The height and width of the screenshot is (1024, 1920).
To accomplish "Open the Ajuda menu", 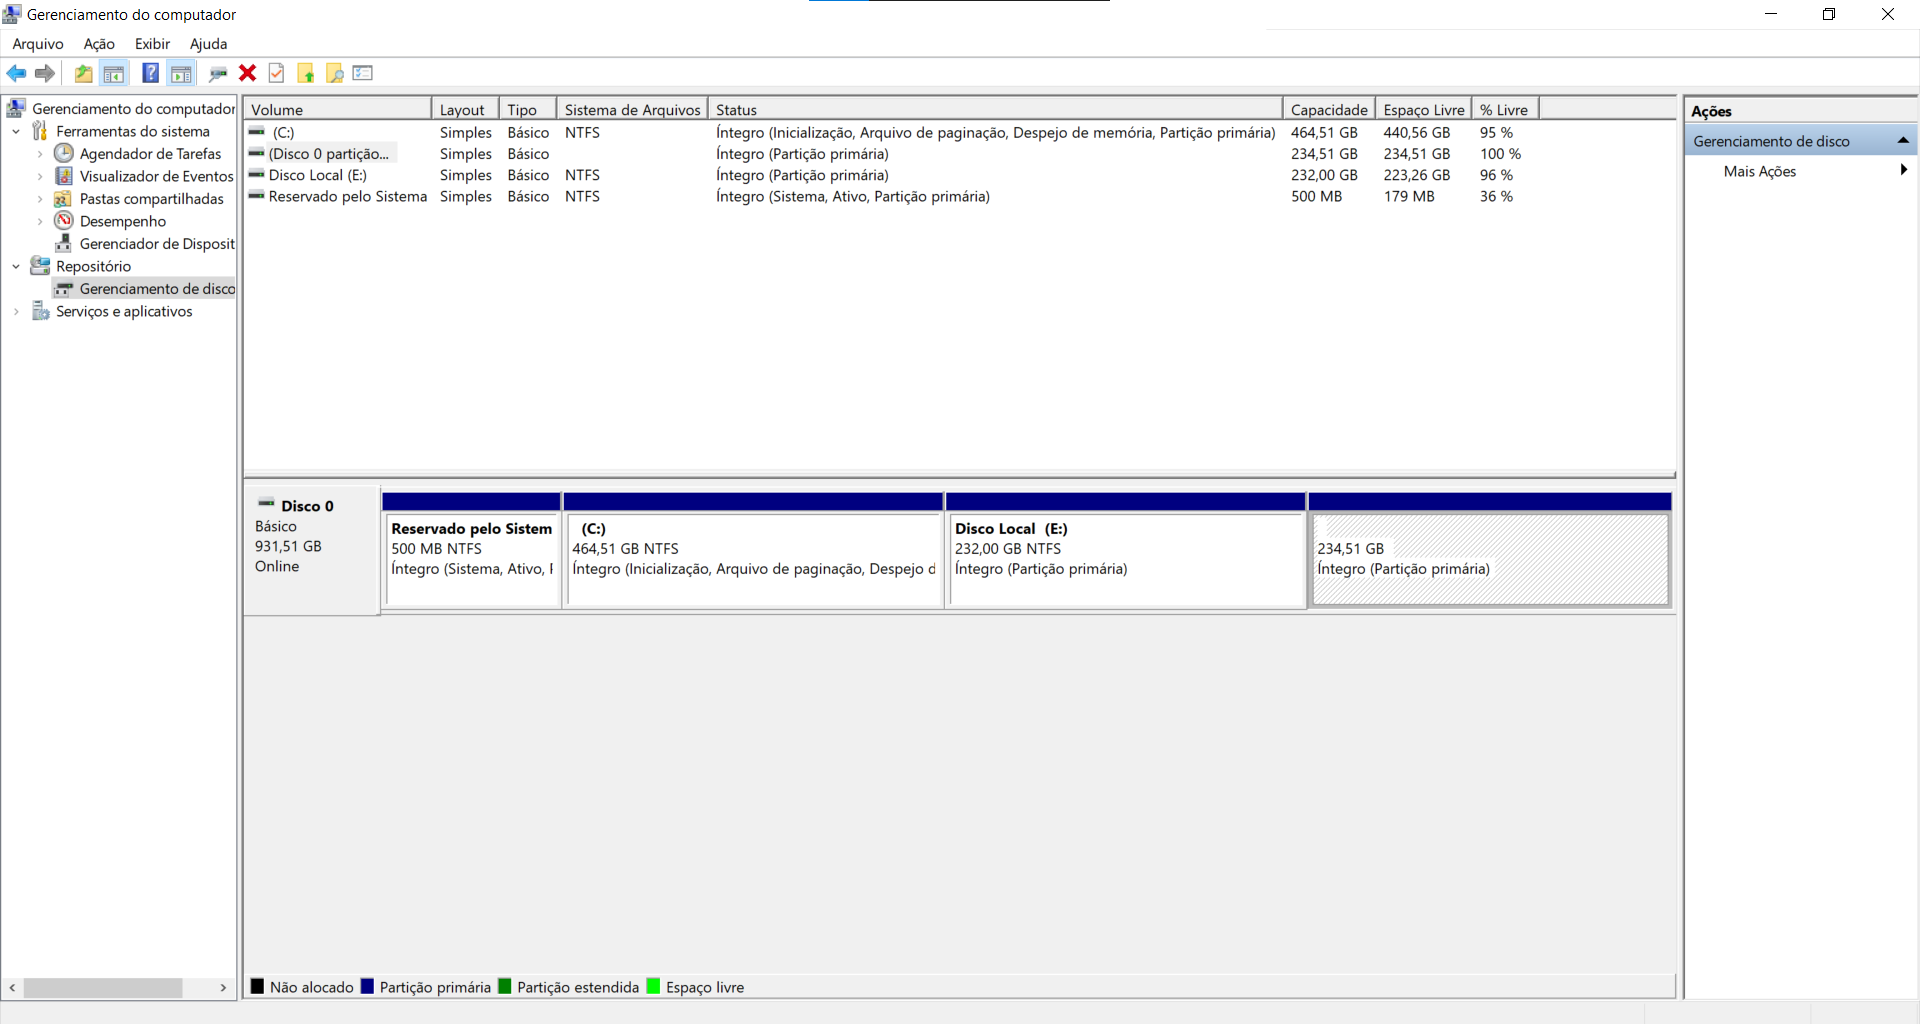I will coord(209,44).
